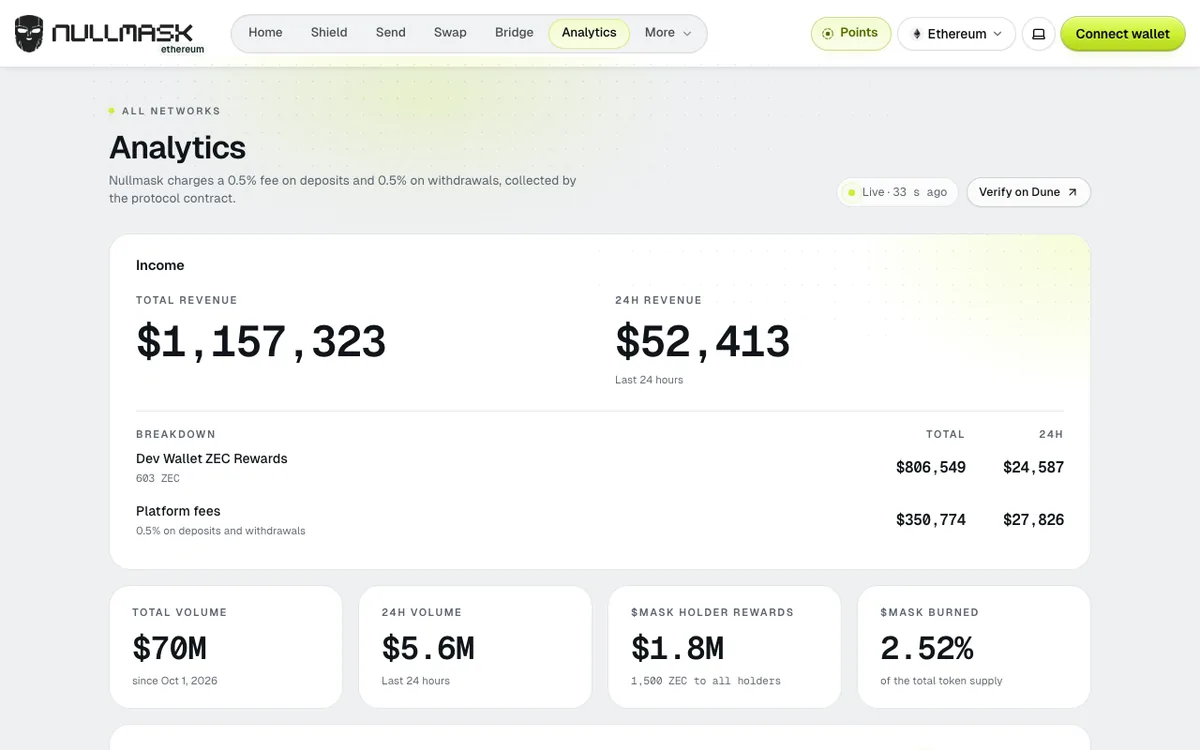
Task: Click the Total Volume $70M card
Action: [x=226, y=647]
